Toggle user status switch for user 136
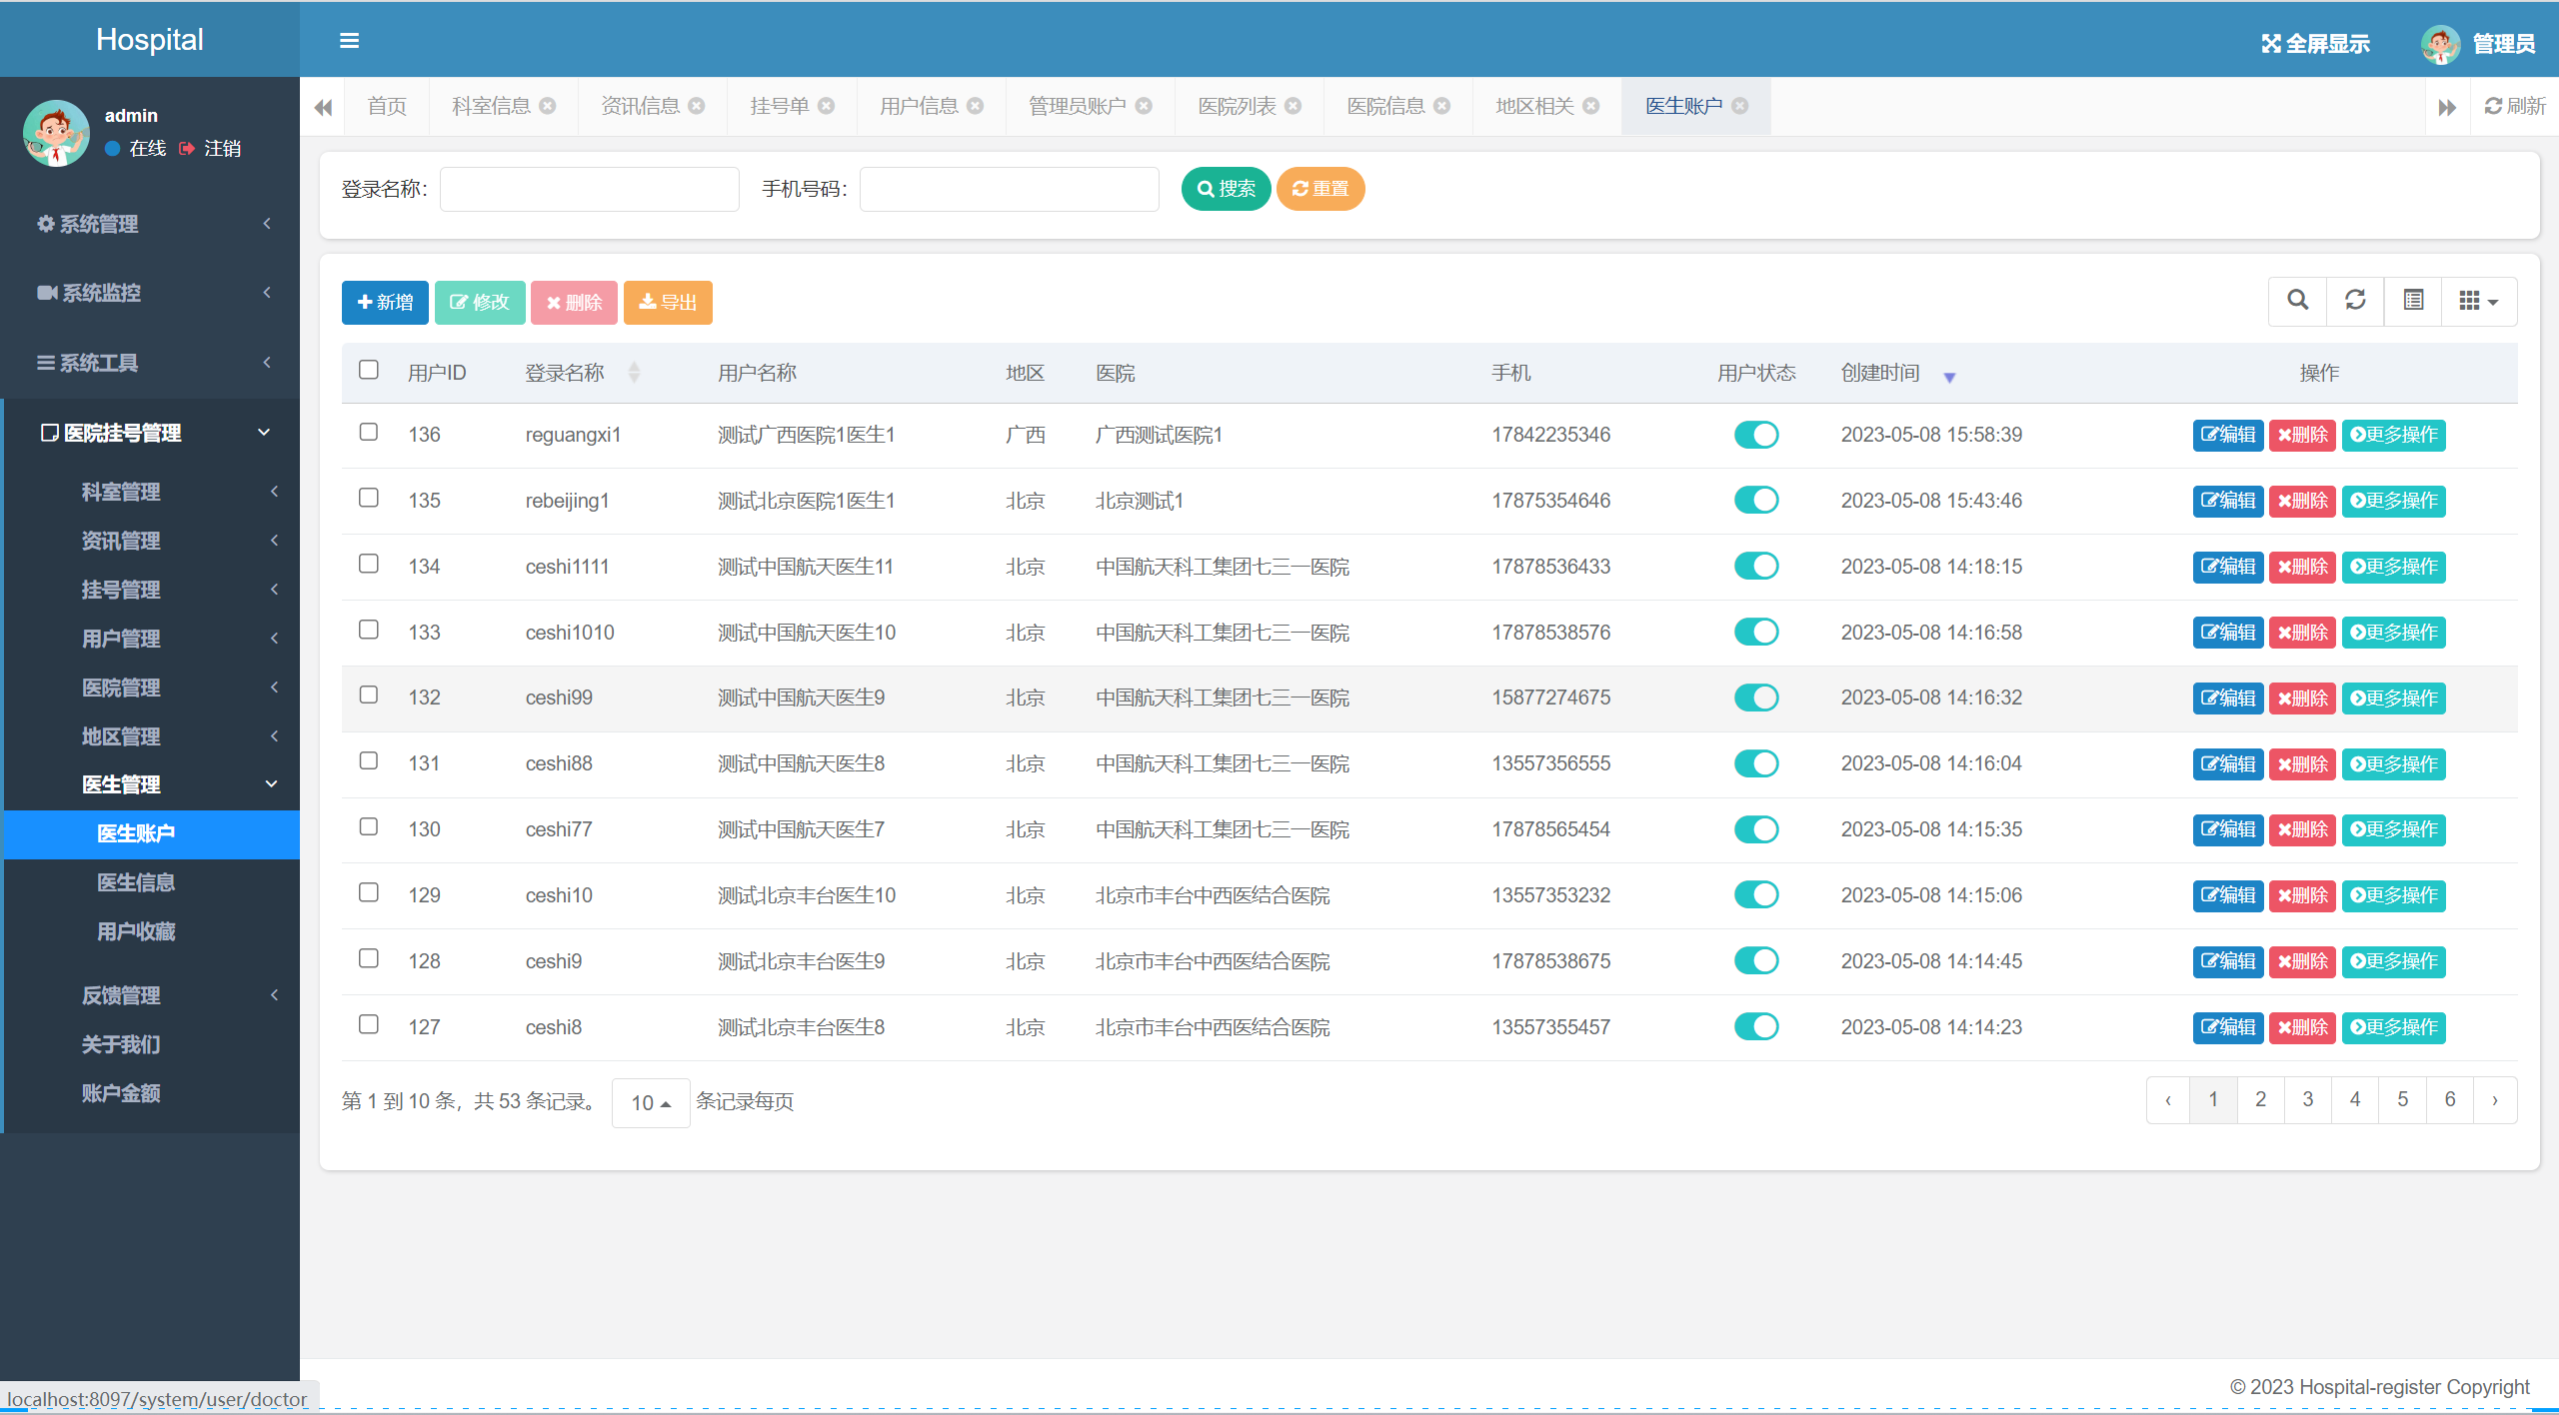The width and height of the screenshot is (2559, 1415). [1755, 435]
